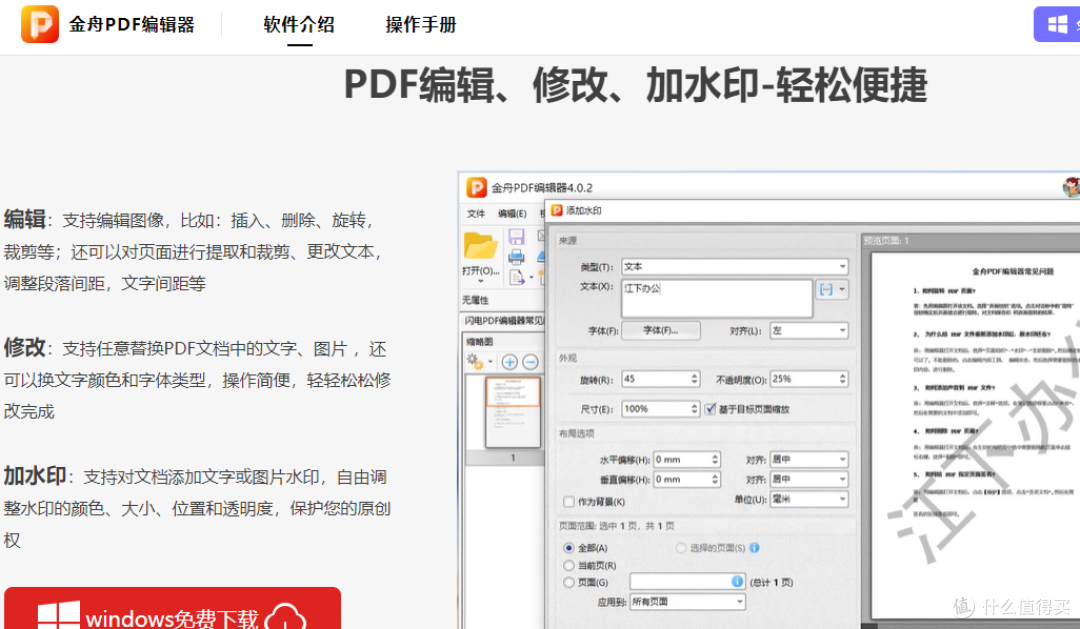The image size is (1080, 629).
Task: Click the 字体(F)... button
Action: pyautogui.click(x=661, y=331)
